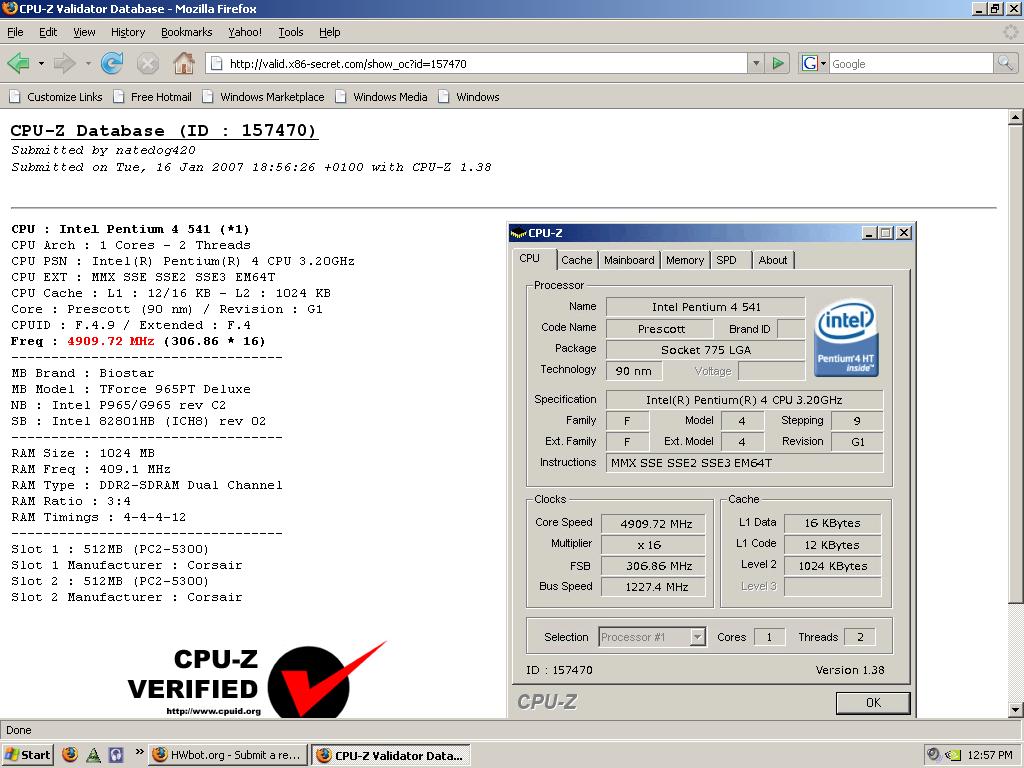Expand the Forward button history dropdown

click(88, 63)
